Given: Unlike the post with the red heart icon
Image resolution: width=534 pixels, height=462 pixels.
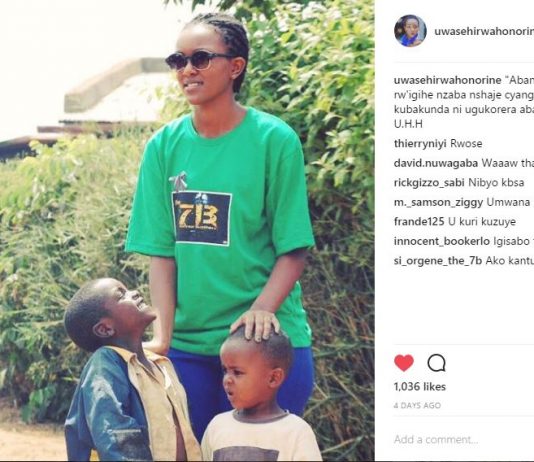Looking at the screenshot, I should pyautogui.click(x=404, y=363).
